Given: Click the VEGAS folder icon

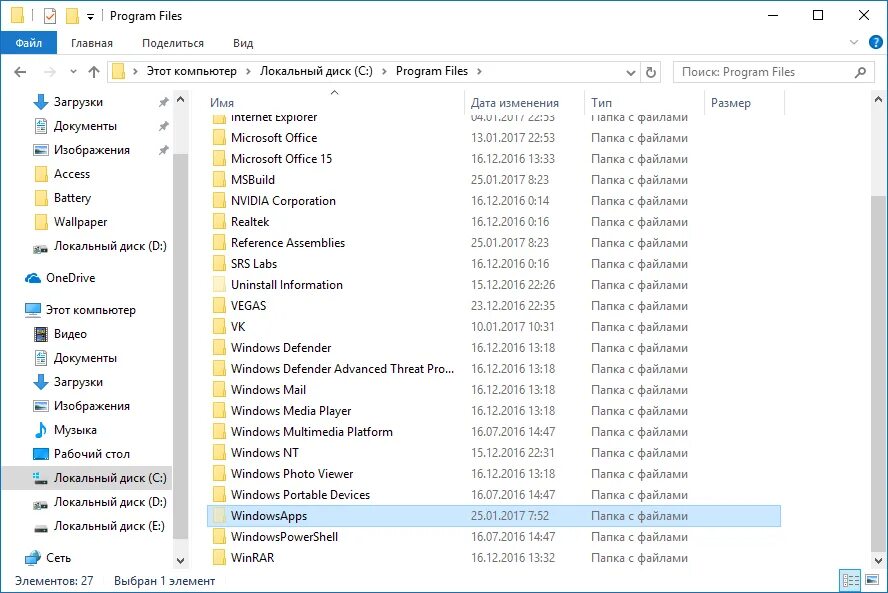Looking at the screenshot, I should click(x=219, y=305).
